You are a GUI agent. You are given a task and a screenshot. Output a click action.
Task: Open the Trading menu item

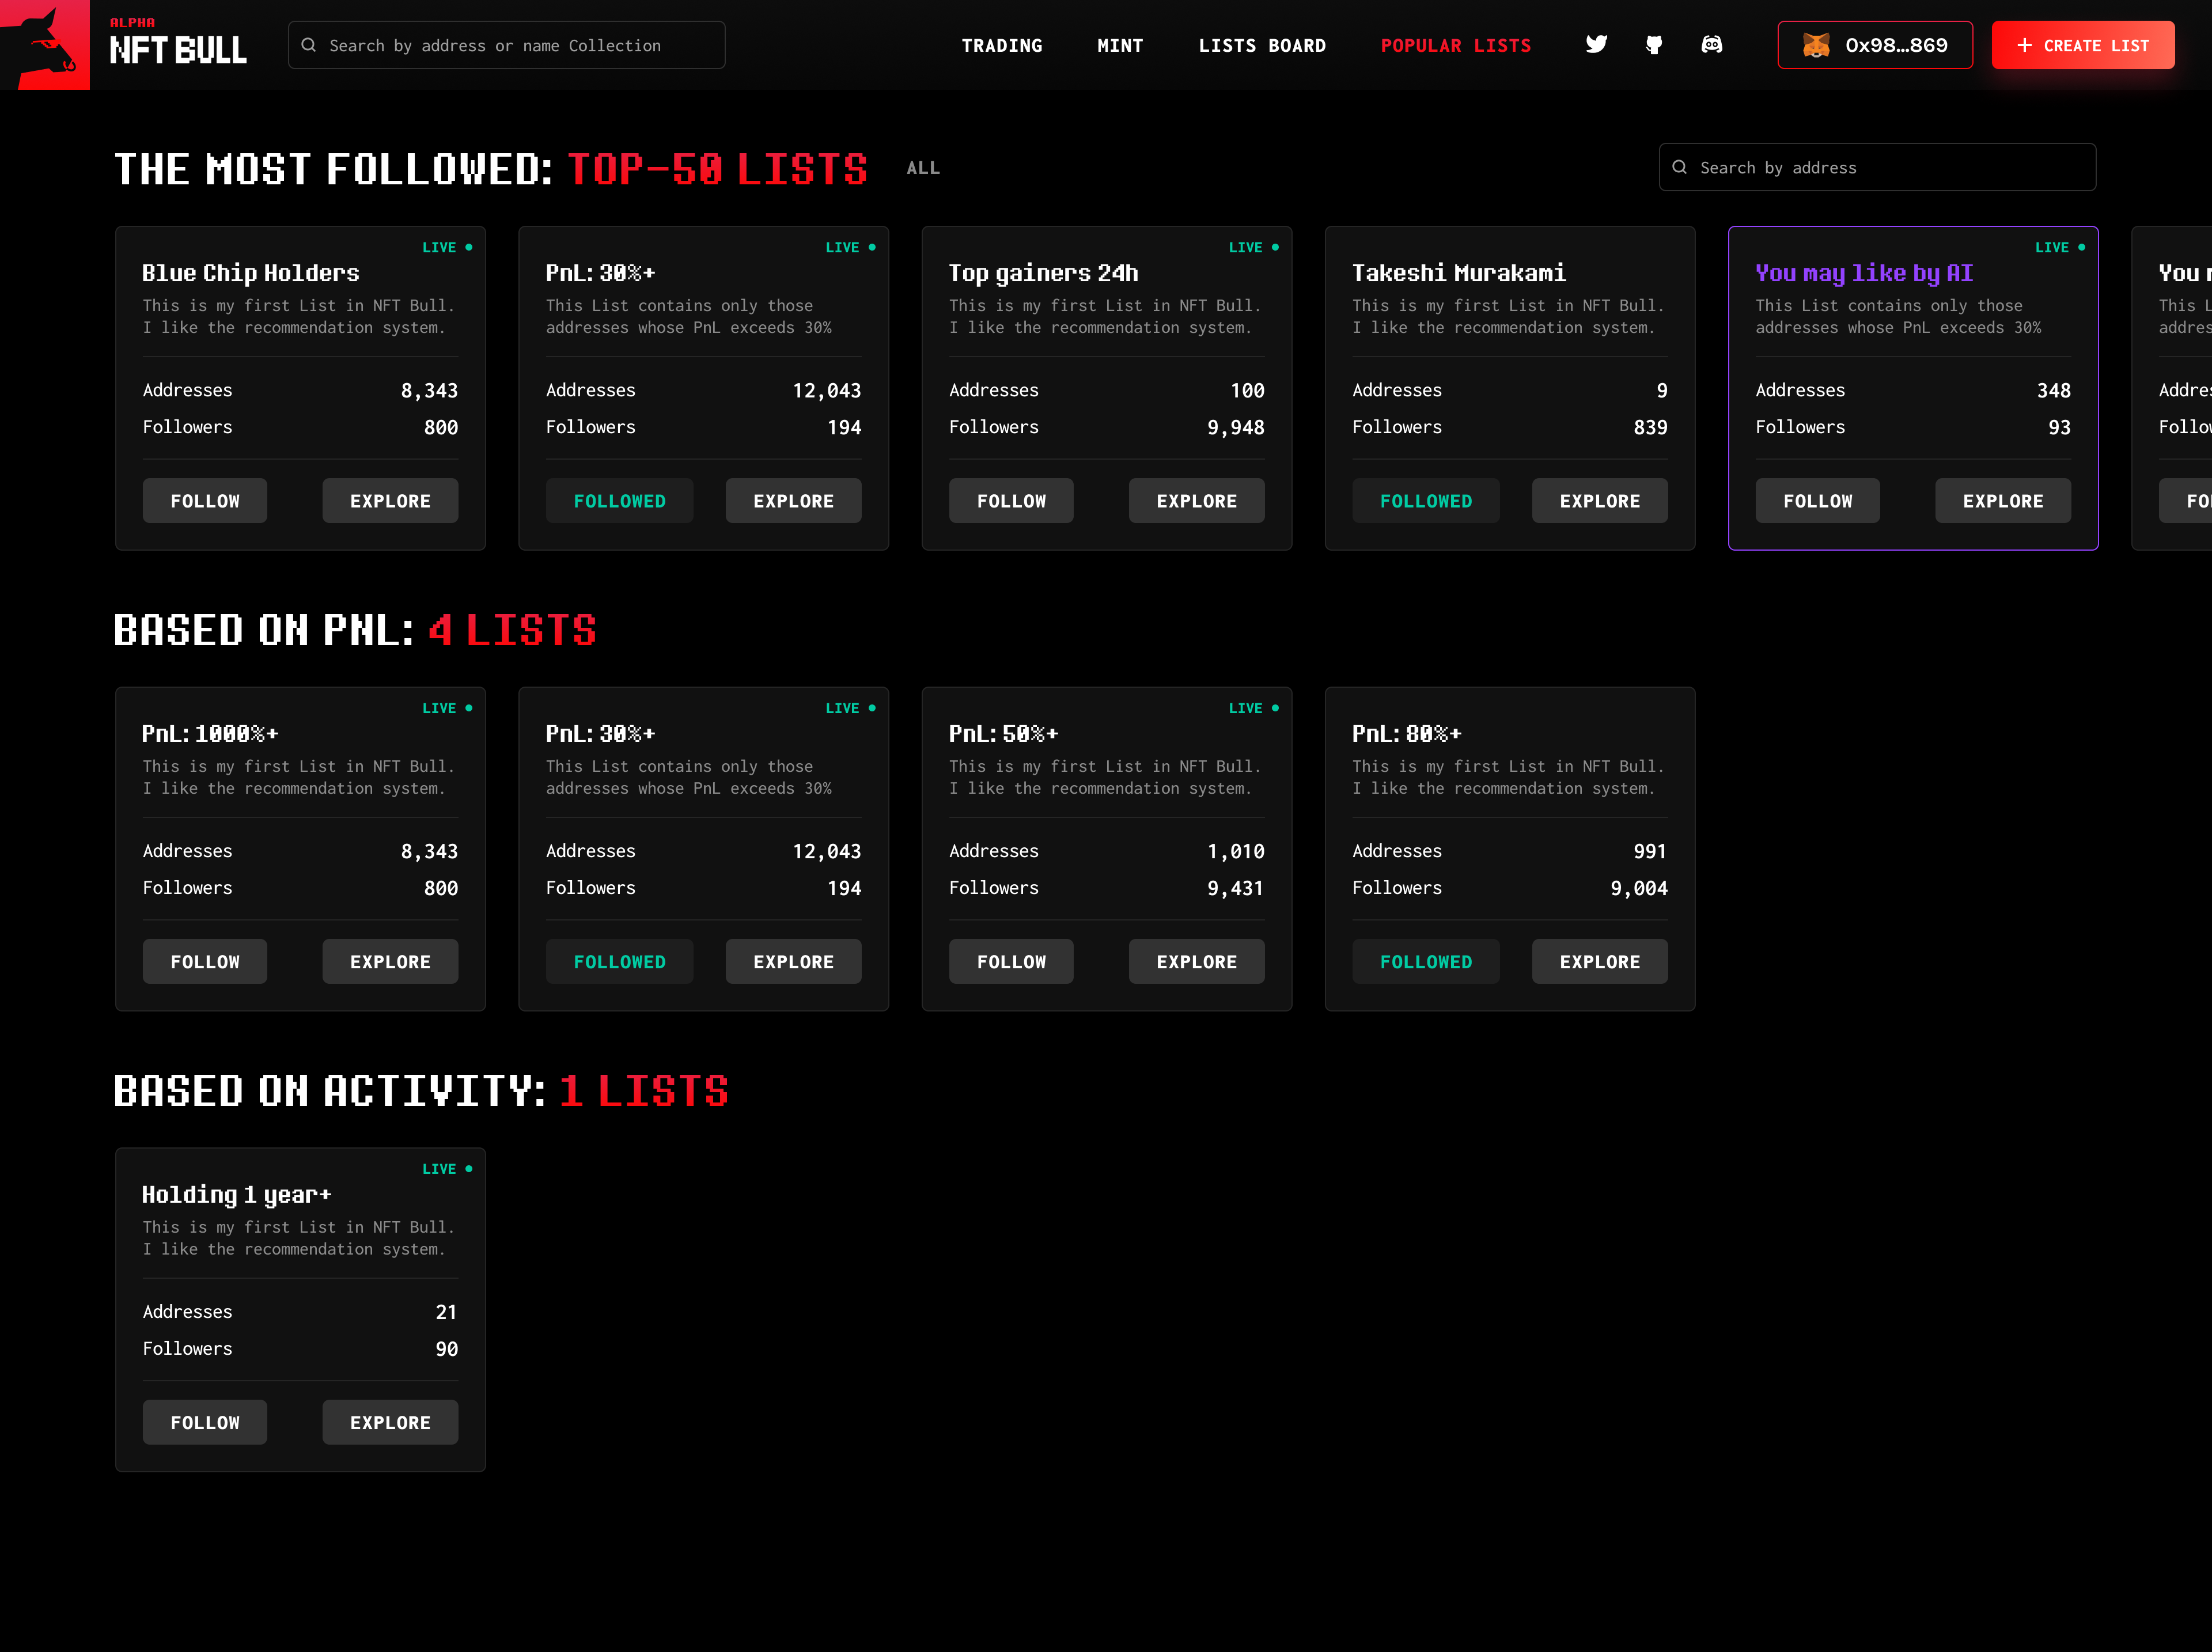click(x=1001, y=45)
